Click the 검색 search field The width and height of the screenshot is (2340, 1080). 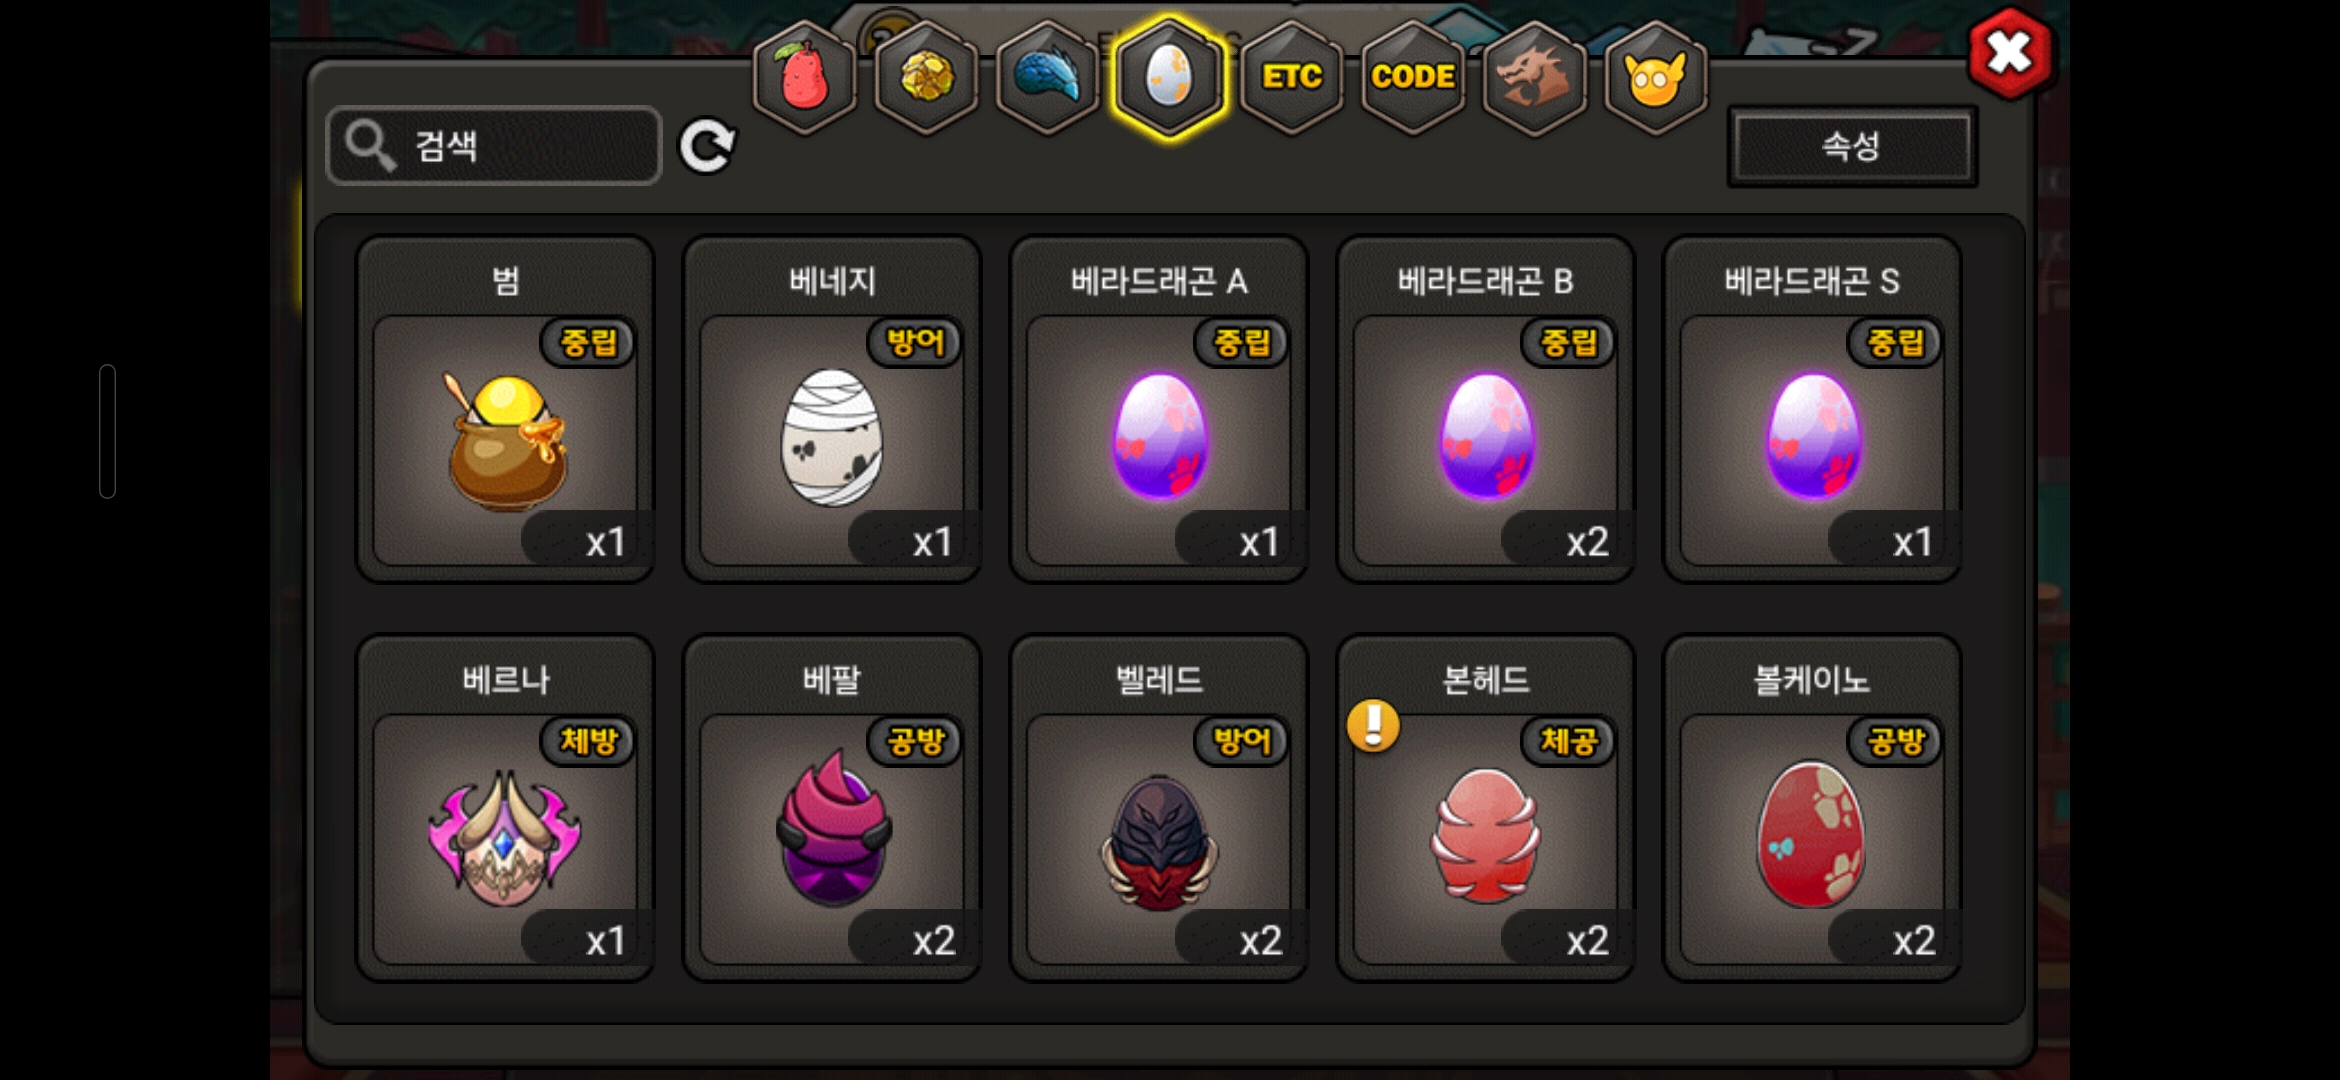[494, 146]
